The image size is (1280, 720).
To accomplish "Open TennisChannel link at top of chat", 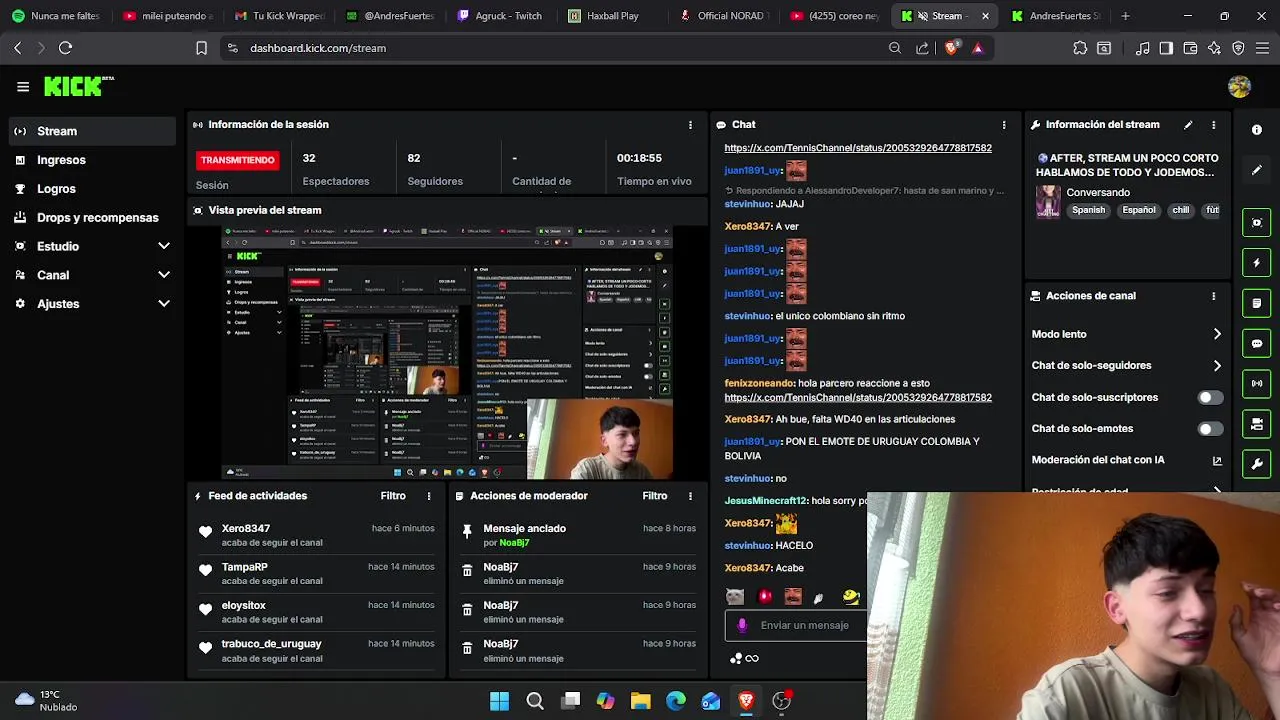I will click(858, 148).
